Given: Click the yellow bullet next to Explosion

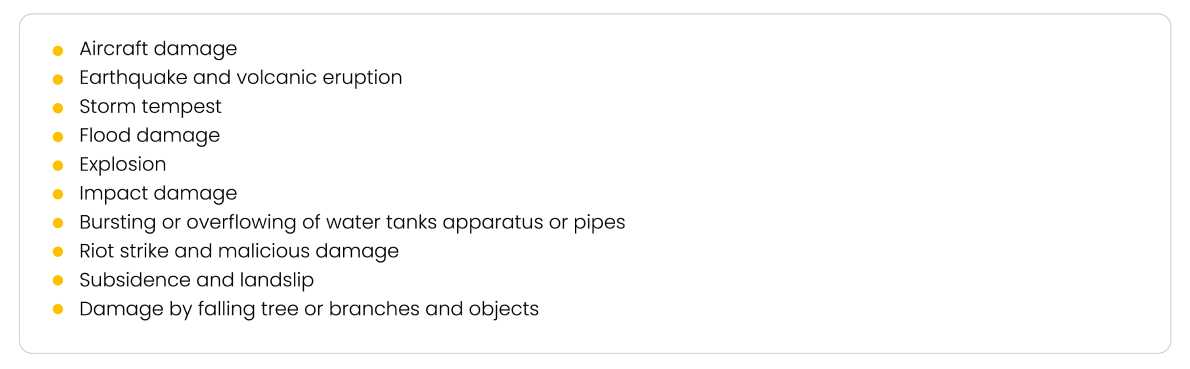Looking at the screenshot, I should click(x=58, y=166).
